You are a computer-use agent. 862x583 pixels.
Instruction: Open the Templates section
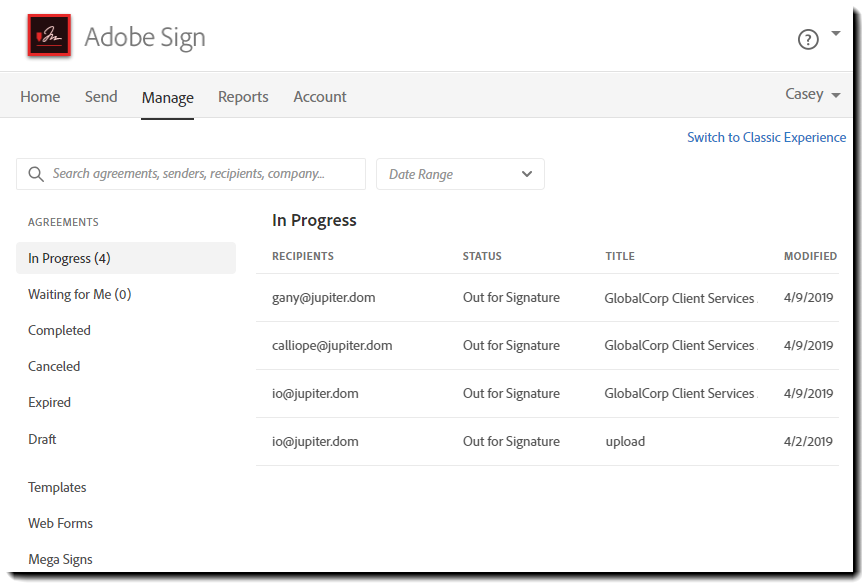click(x=57, y=487)
